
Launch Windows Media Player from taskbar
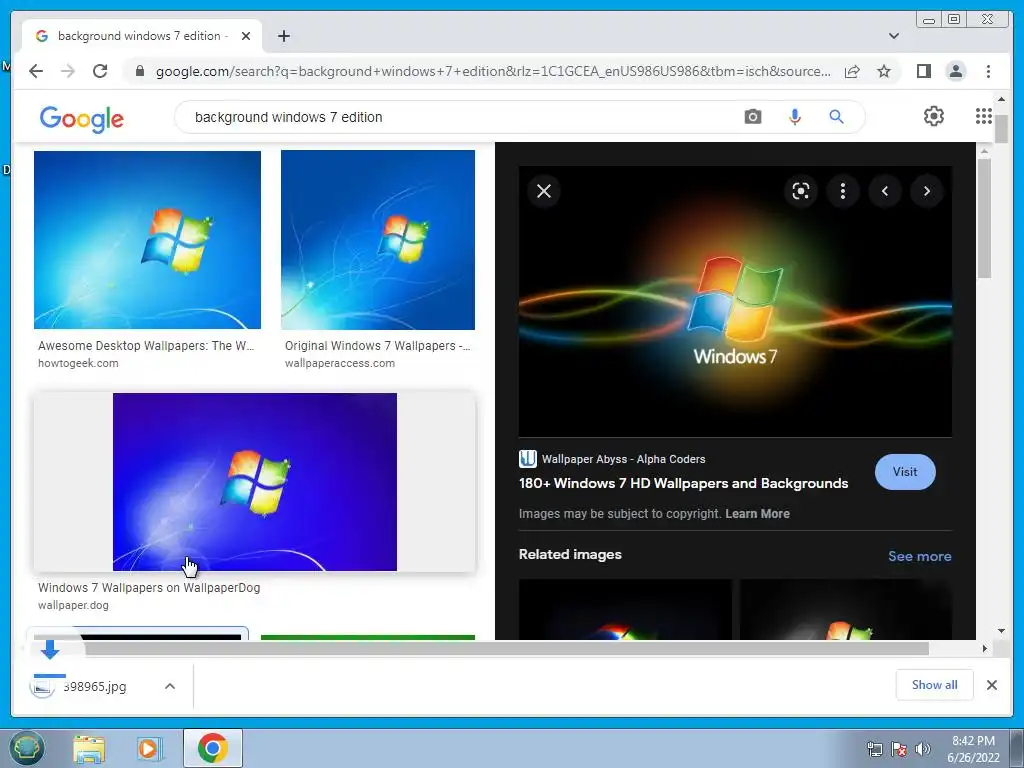[150, 748]
